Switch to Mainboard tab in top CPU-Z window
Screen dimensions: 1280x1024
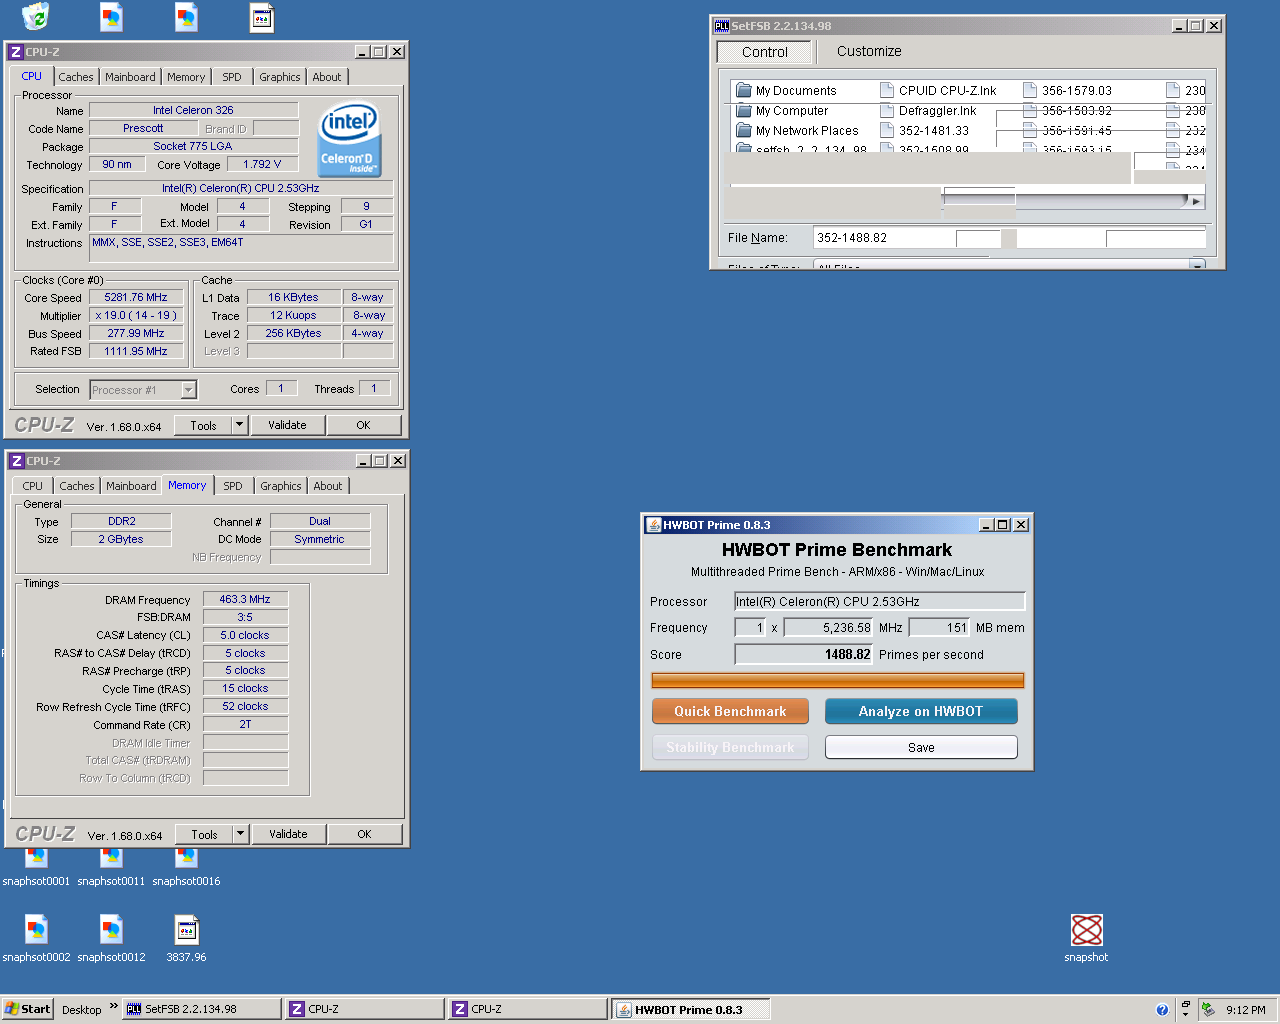pyautogui.click(x=130, y=77)
